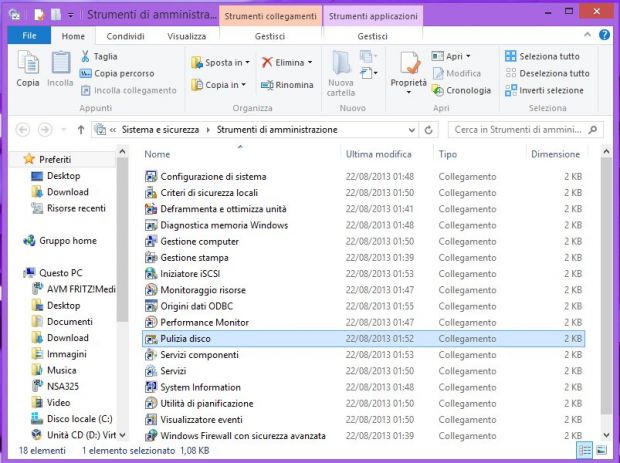Click the Refresh button
This screenshot has height=463, width=620.
point(428,130)
